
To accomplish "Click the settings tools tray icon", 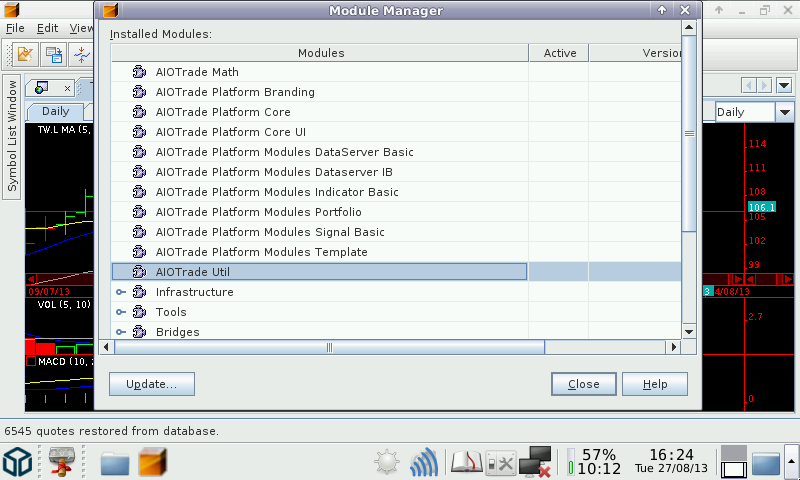I will pos(501,463).
